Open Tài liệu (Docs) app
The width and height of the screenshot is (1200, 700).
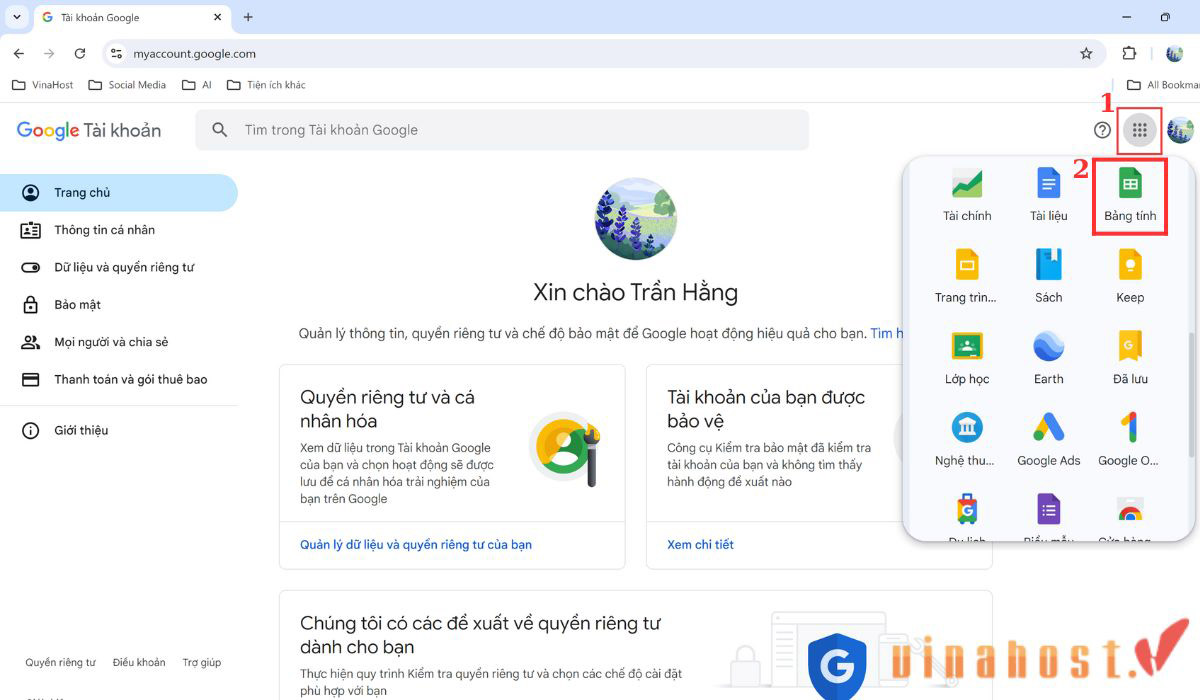point(1049,195)
